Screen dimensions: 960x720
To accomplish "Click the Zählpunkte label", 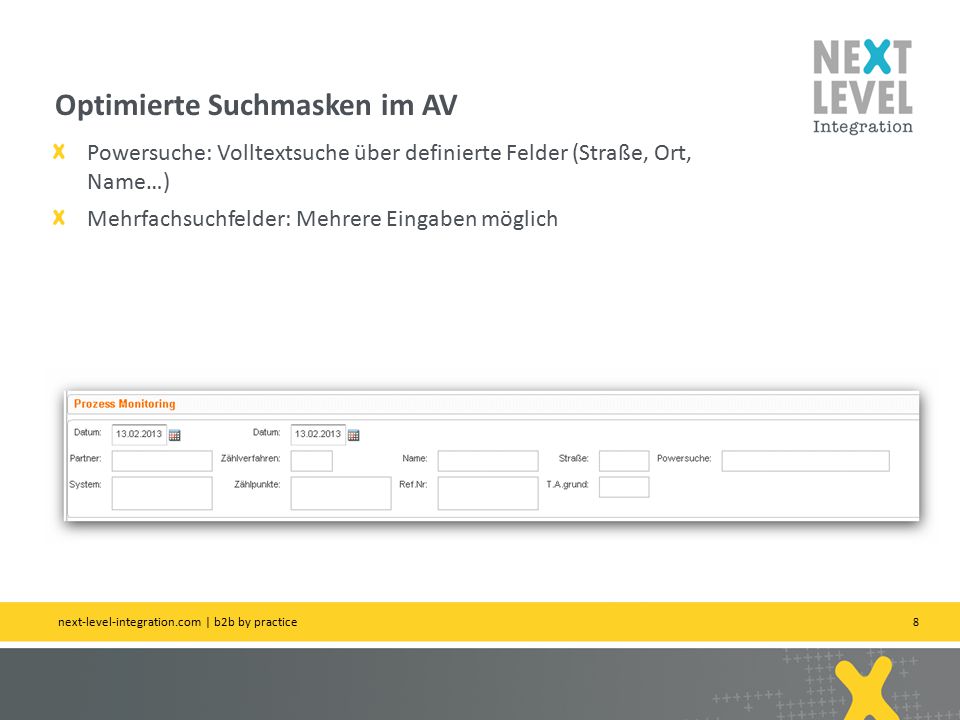I will [x=257, y=485].
